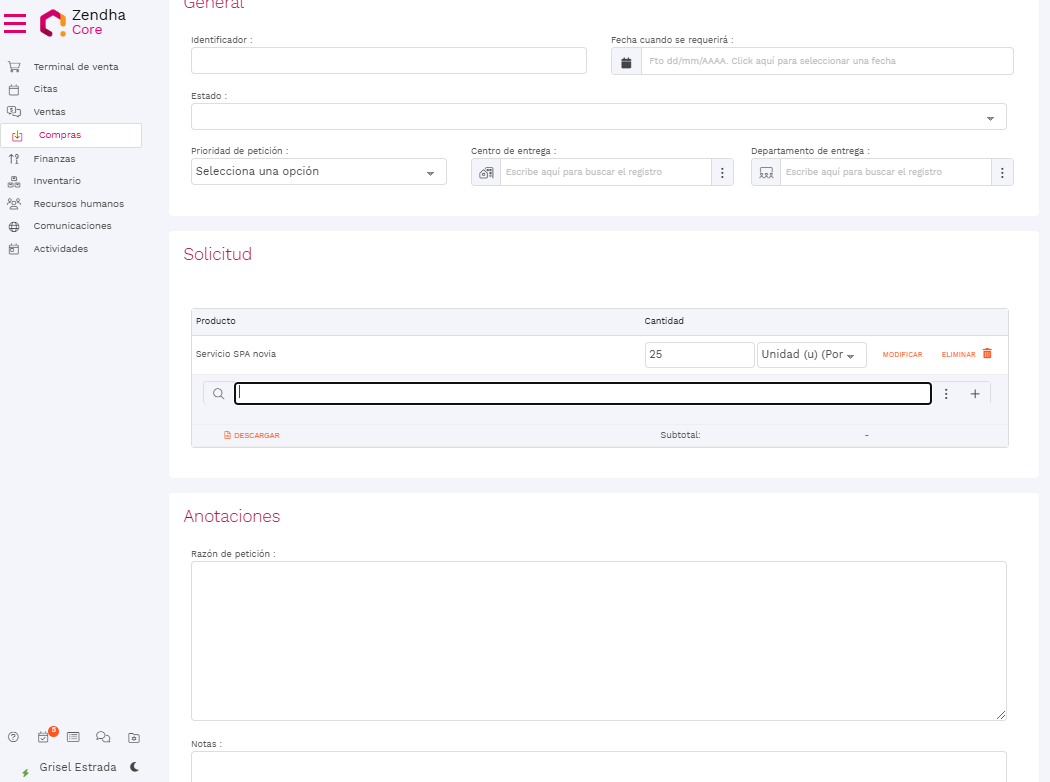
Task: Click the three-dot menu beside product search
Action: [x=946, y=394]
